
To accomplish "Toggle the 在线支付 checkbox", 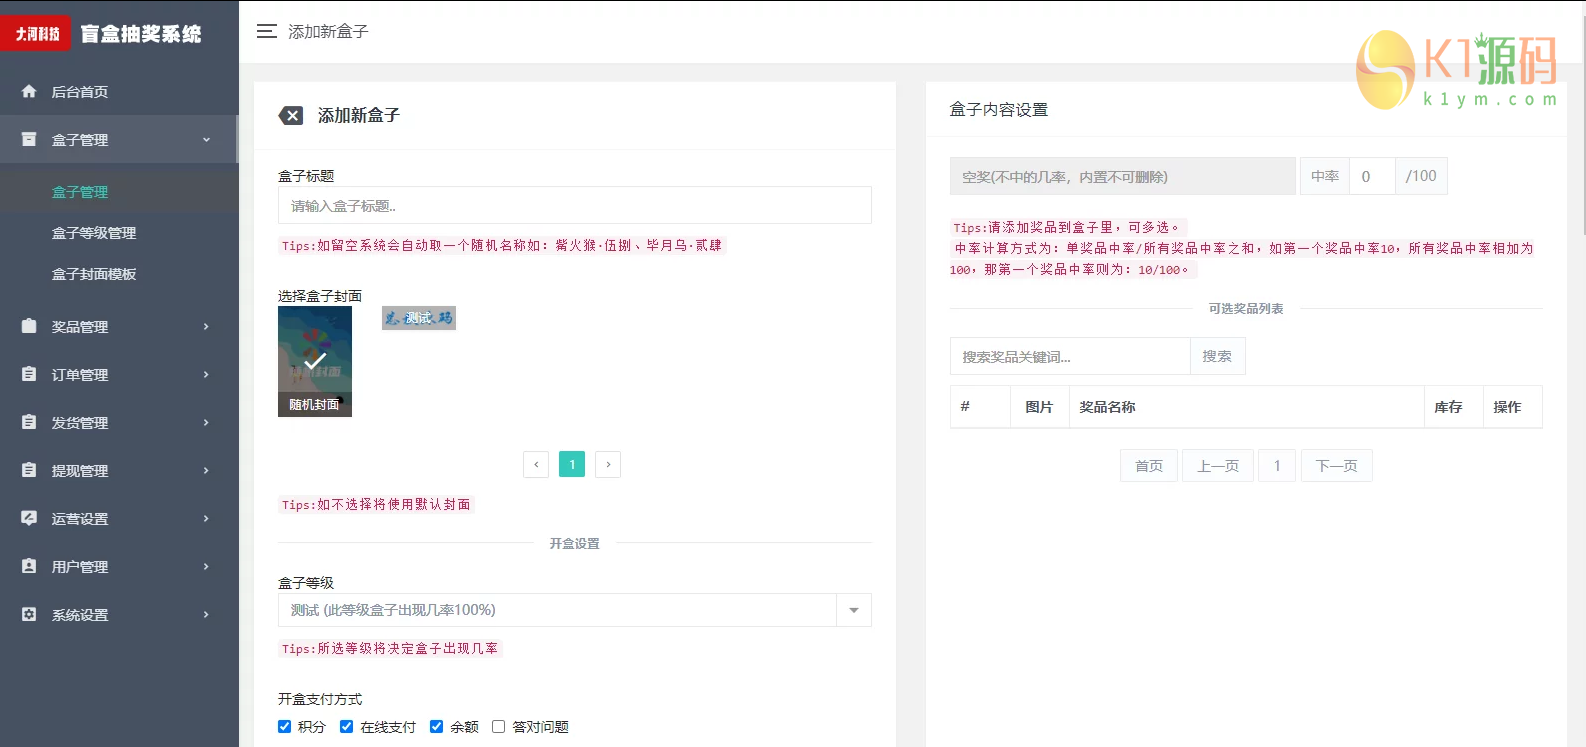I will point(347,727).
